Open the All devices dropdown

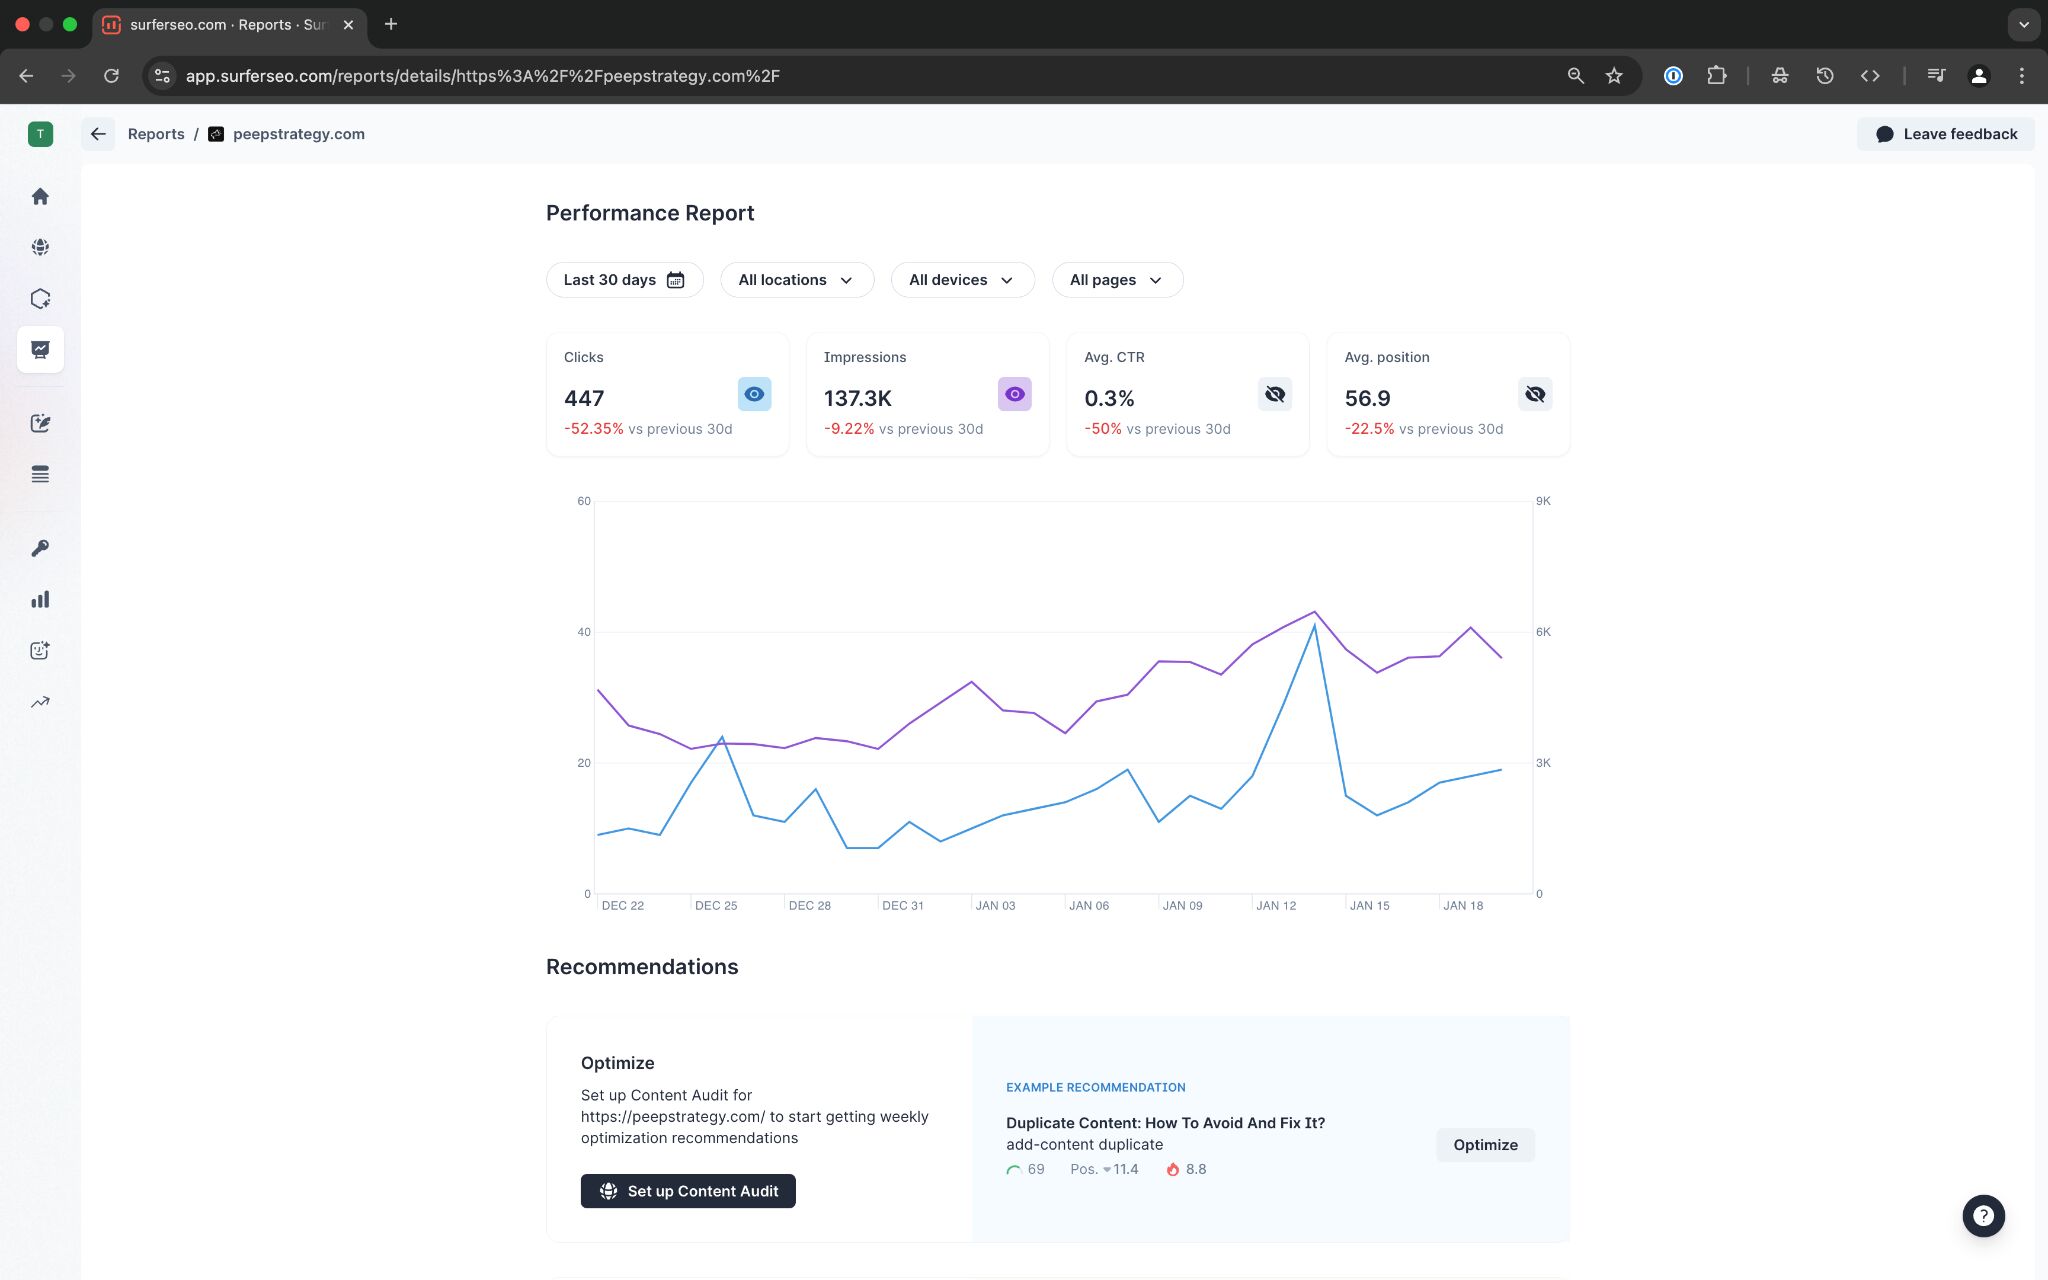point(961,280)
